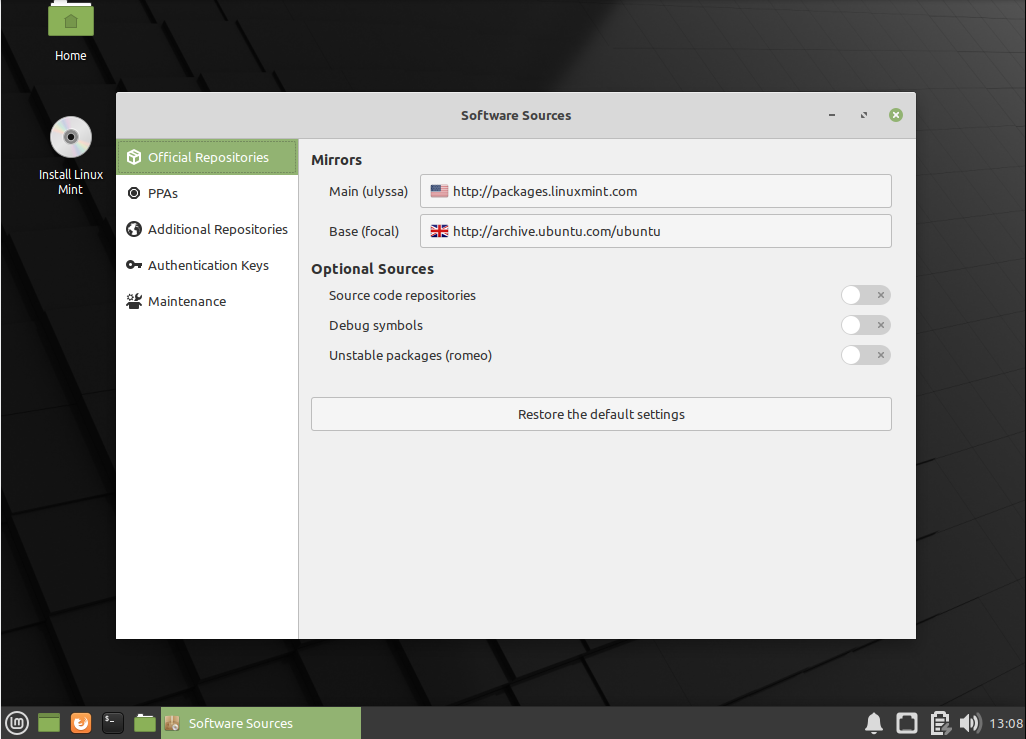
Task: Click the Main (ulyssa) label
Action: pos(368,191)
